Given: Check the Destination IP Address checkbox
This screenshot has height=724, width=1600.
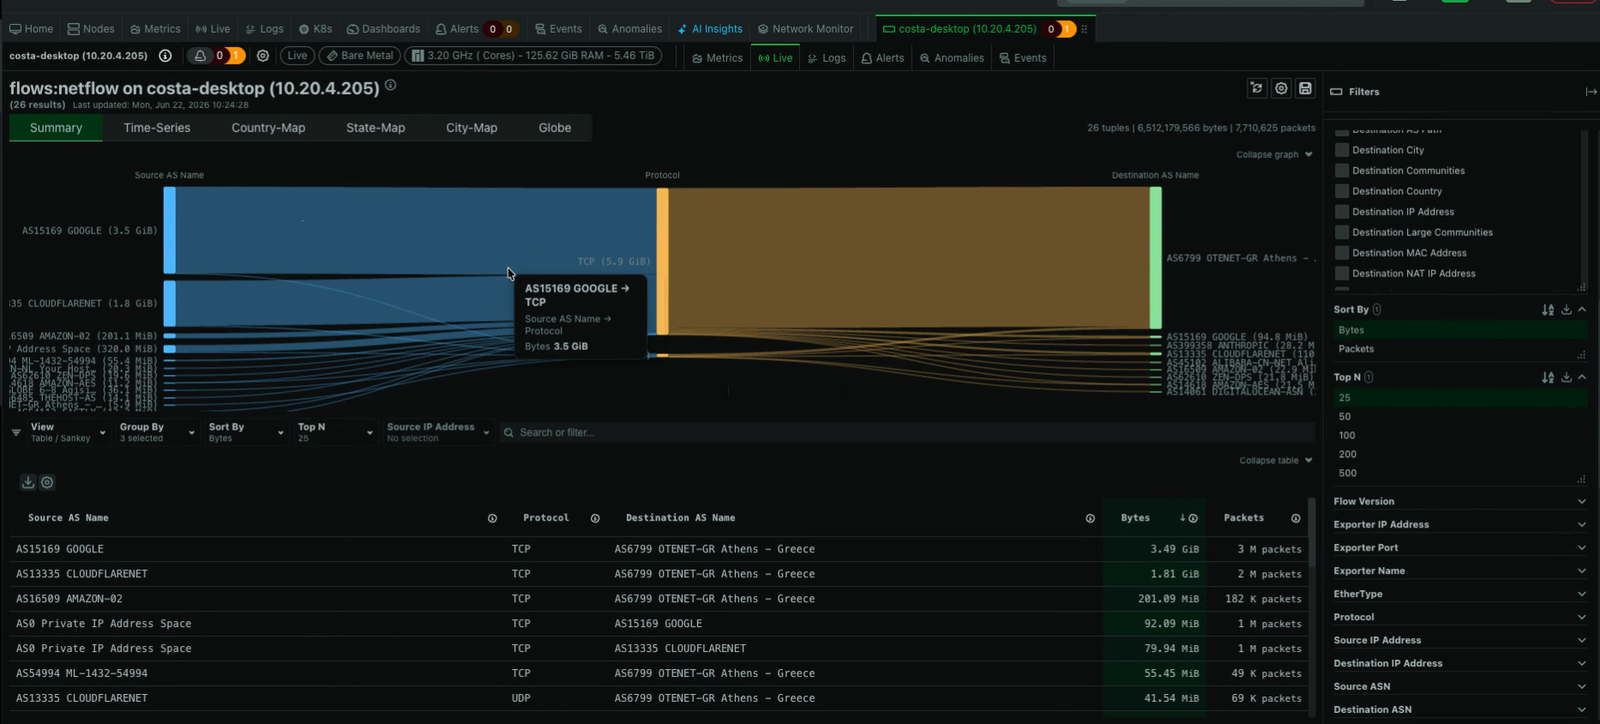Looking at the screenshot, I should coord(1342,211).
